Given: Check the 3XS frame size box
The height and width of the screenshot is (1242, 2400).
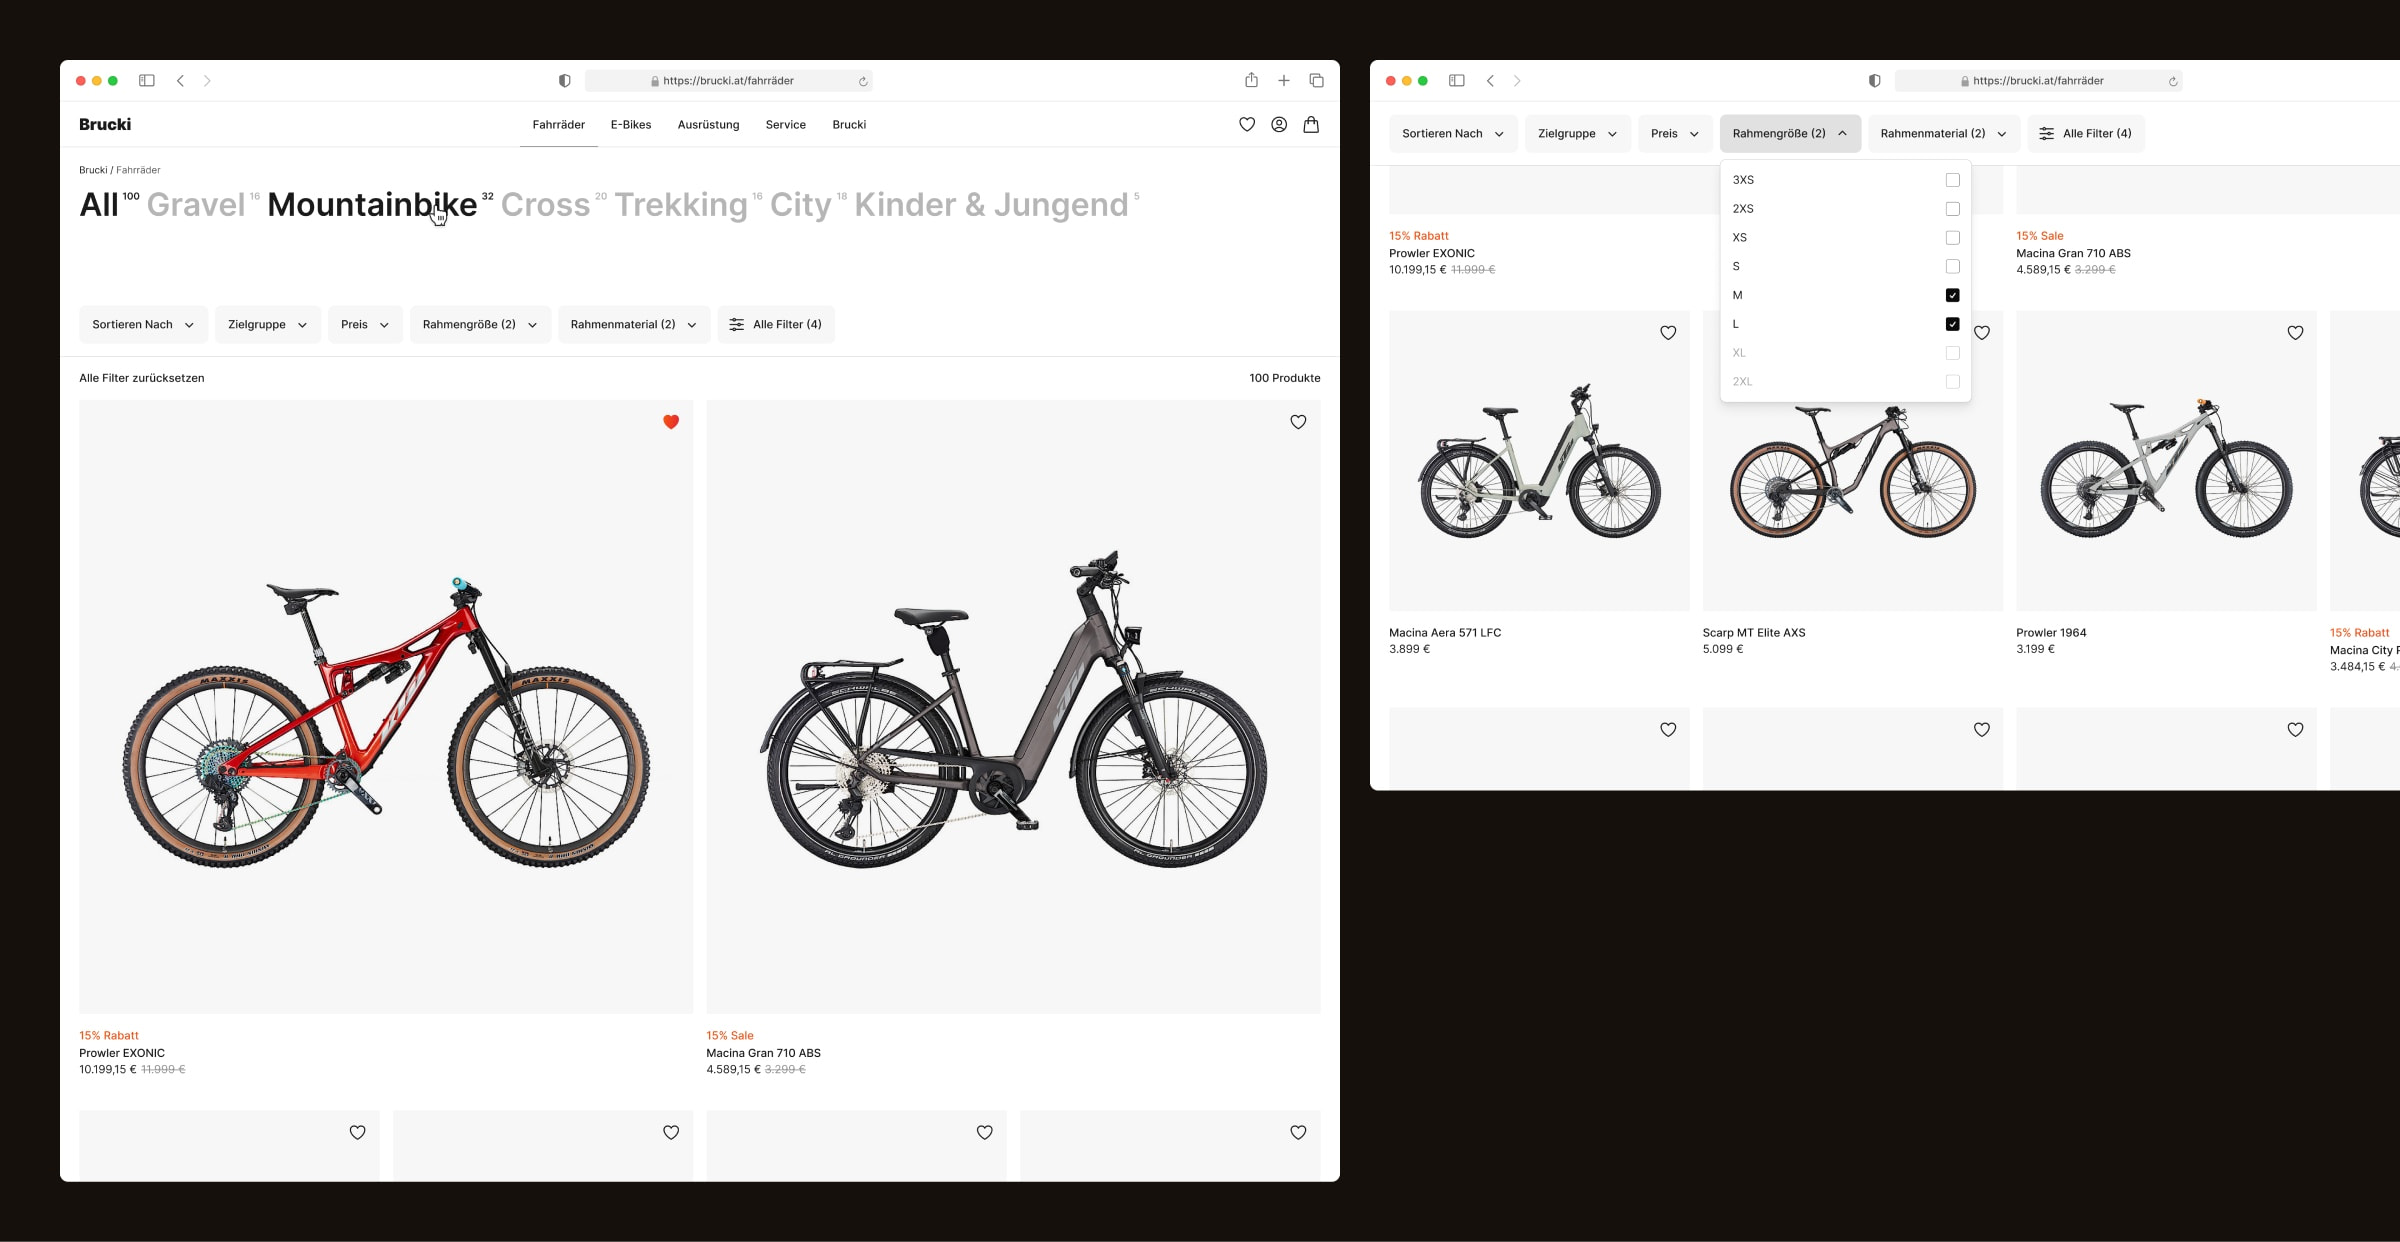Looking at the screenshot, I should coord(1952,180).
